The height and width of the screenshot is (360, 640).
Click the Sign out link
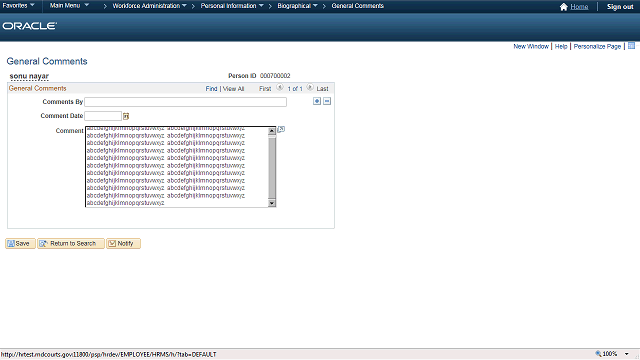620,7
